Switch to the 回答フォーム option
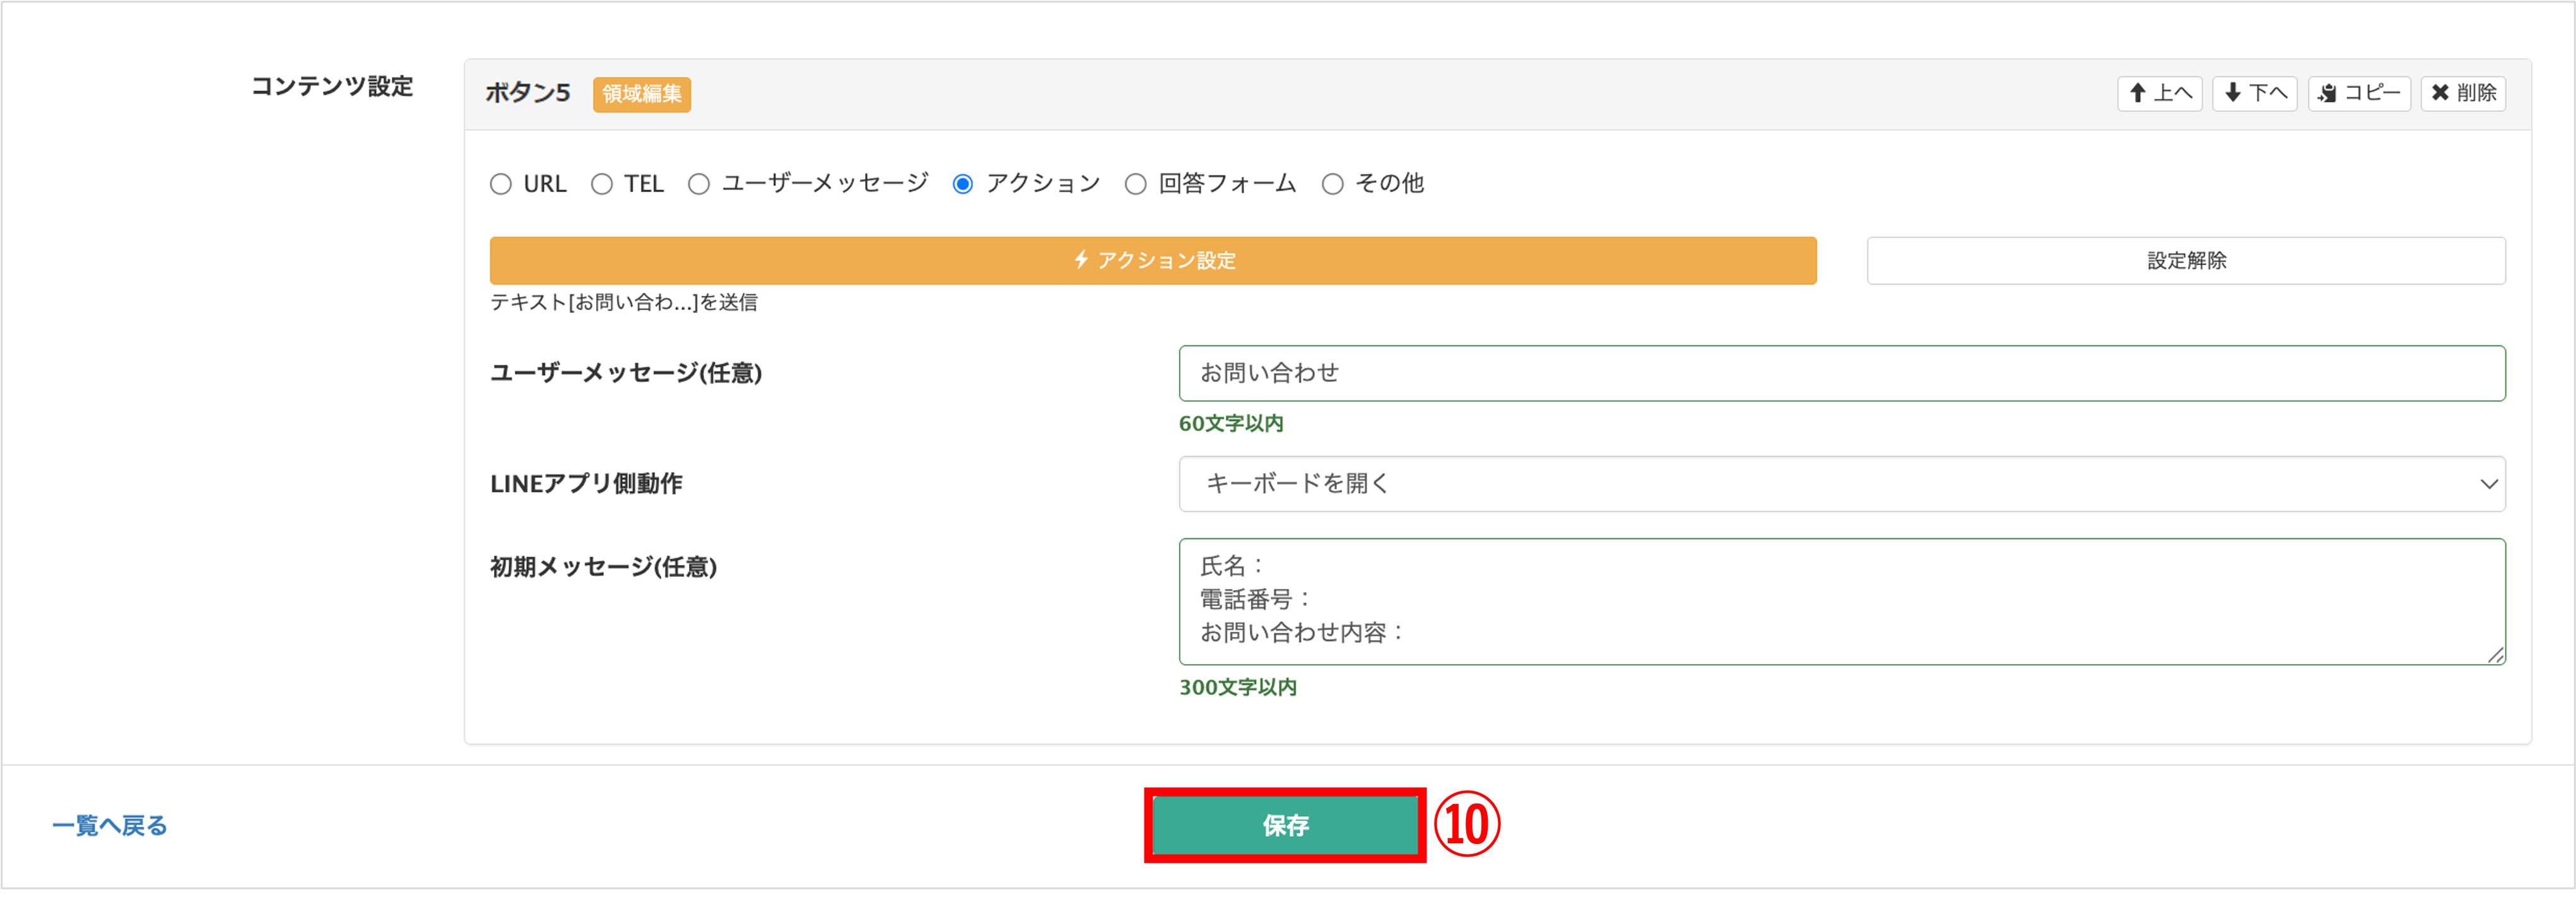Image resolution: width=2576 pixels, height=914 pixels. (x=1135, y=183)
